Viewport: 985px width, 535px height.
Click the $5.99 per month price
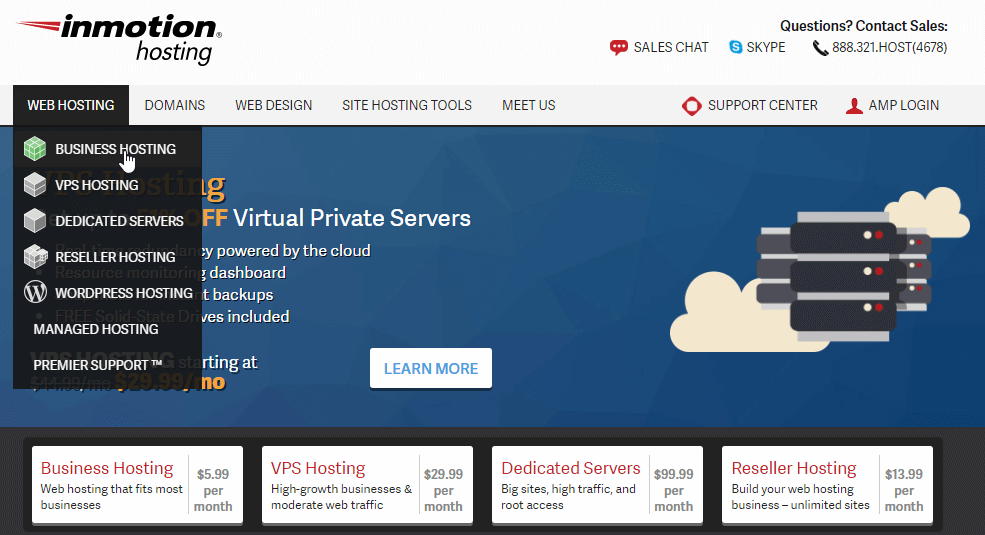coord(213,490)
